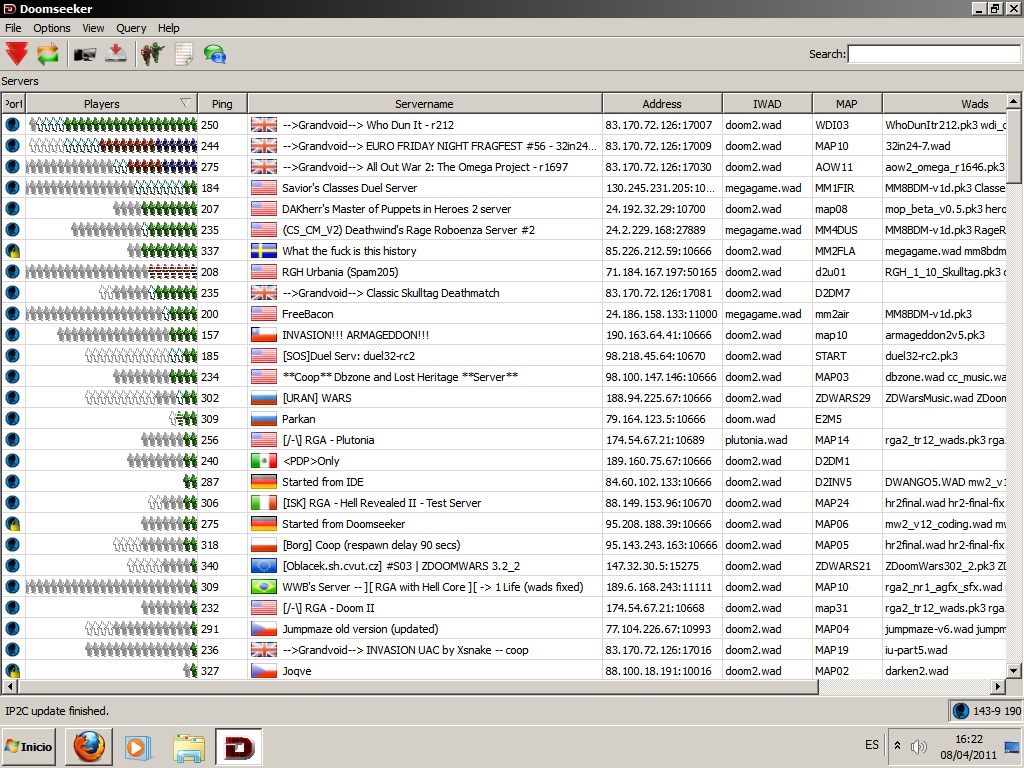Screen dimensions: 1024x768
Task: Toggle sort arrow on Players column header
Action: 185,103
